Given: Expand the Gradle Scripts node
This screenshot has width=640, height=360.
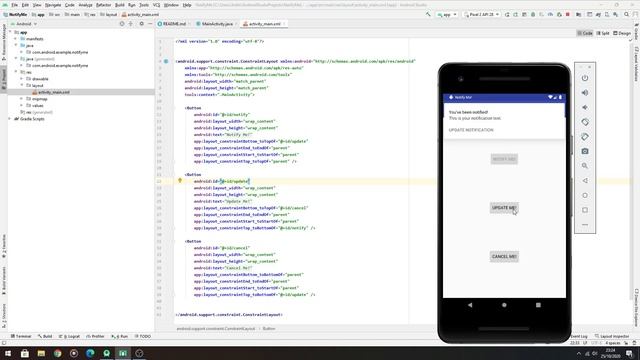Looking at the screenshot, I should click(x=10, y=119).
